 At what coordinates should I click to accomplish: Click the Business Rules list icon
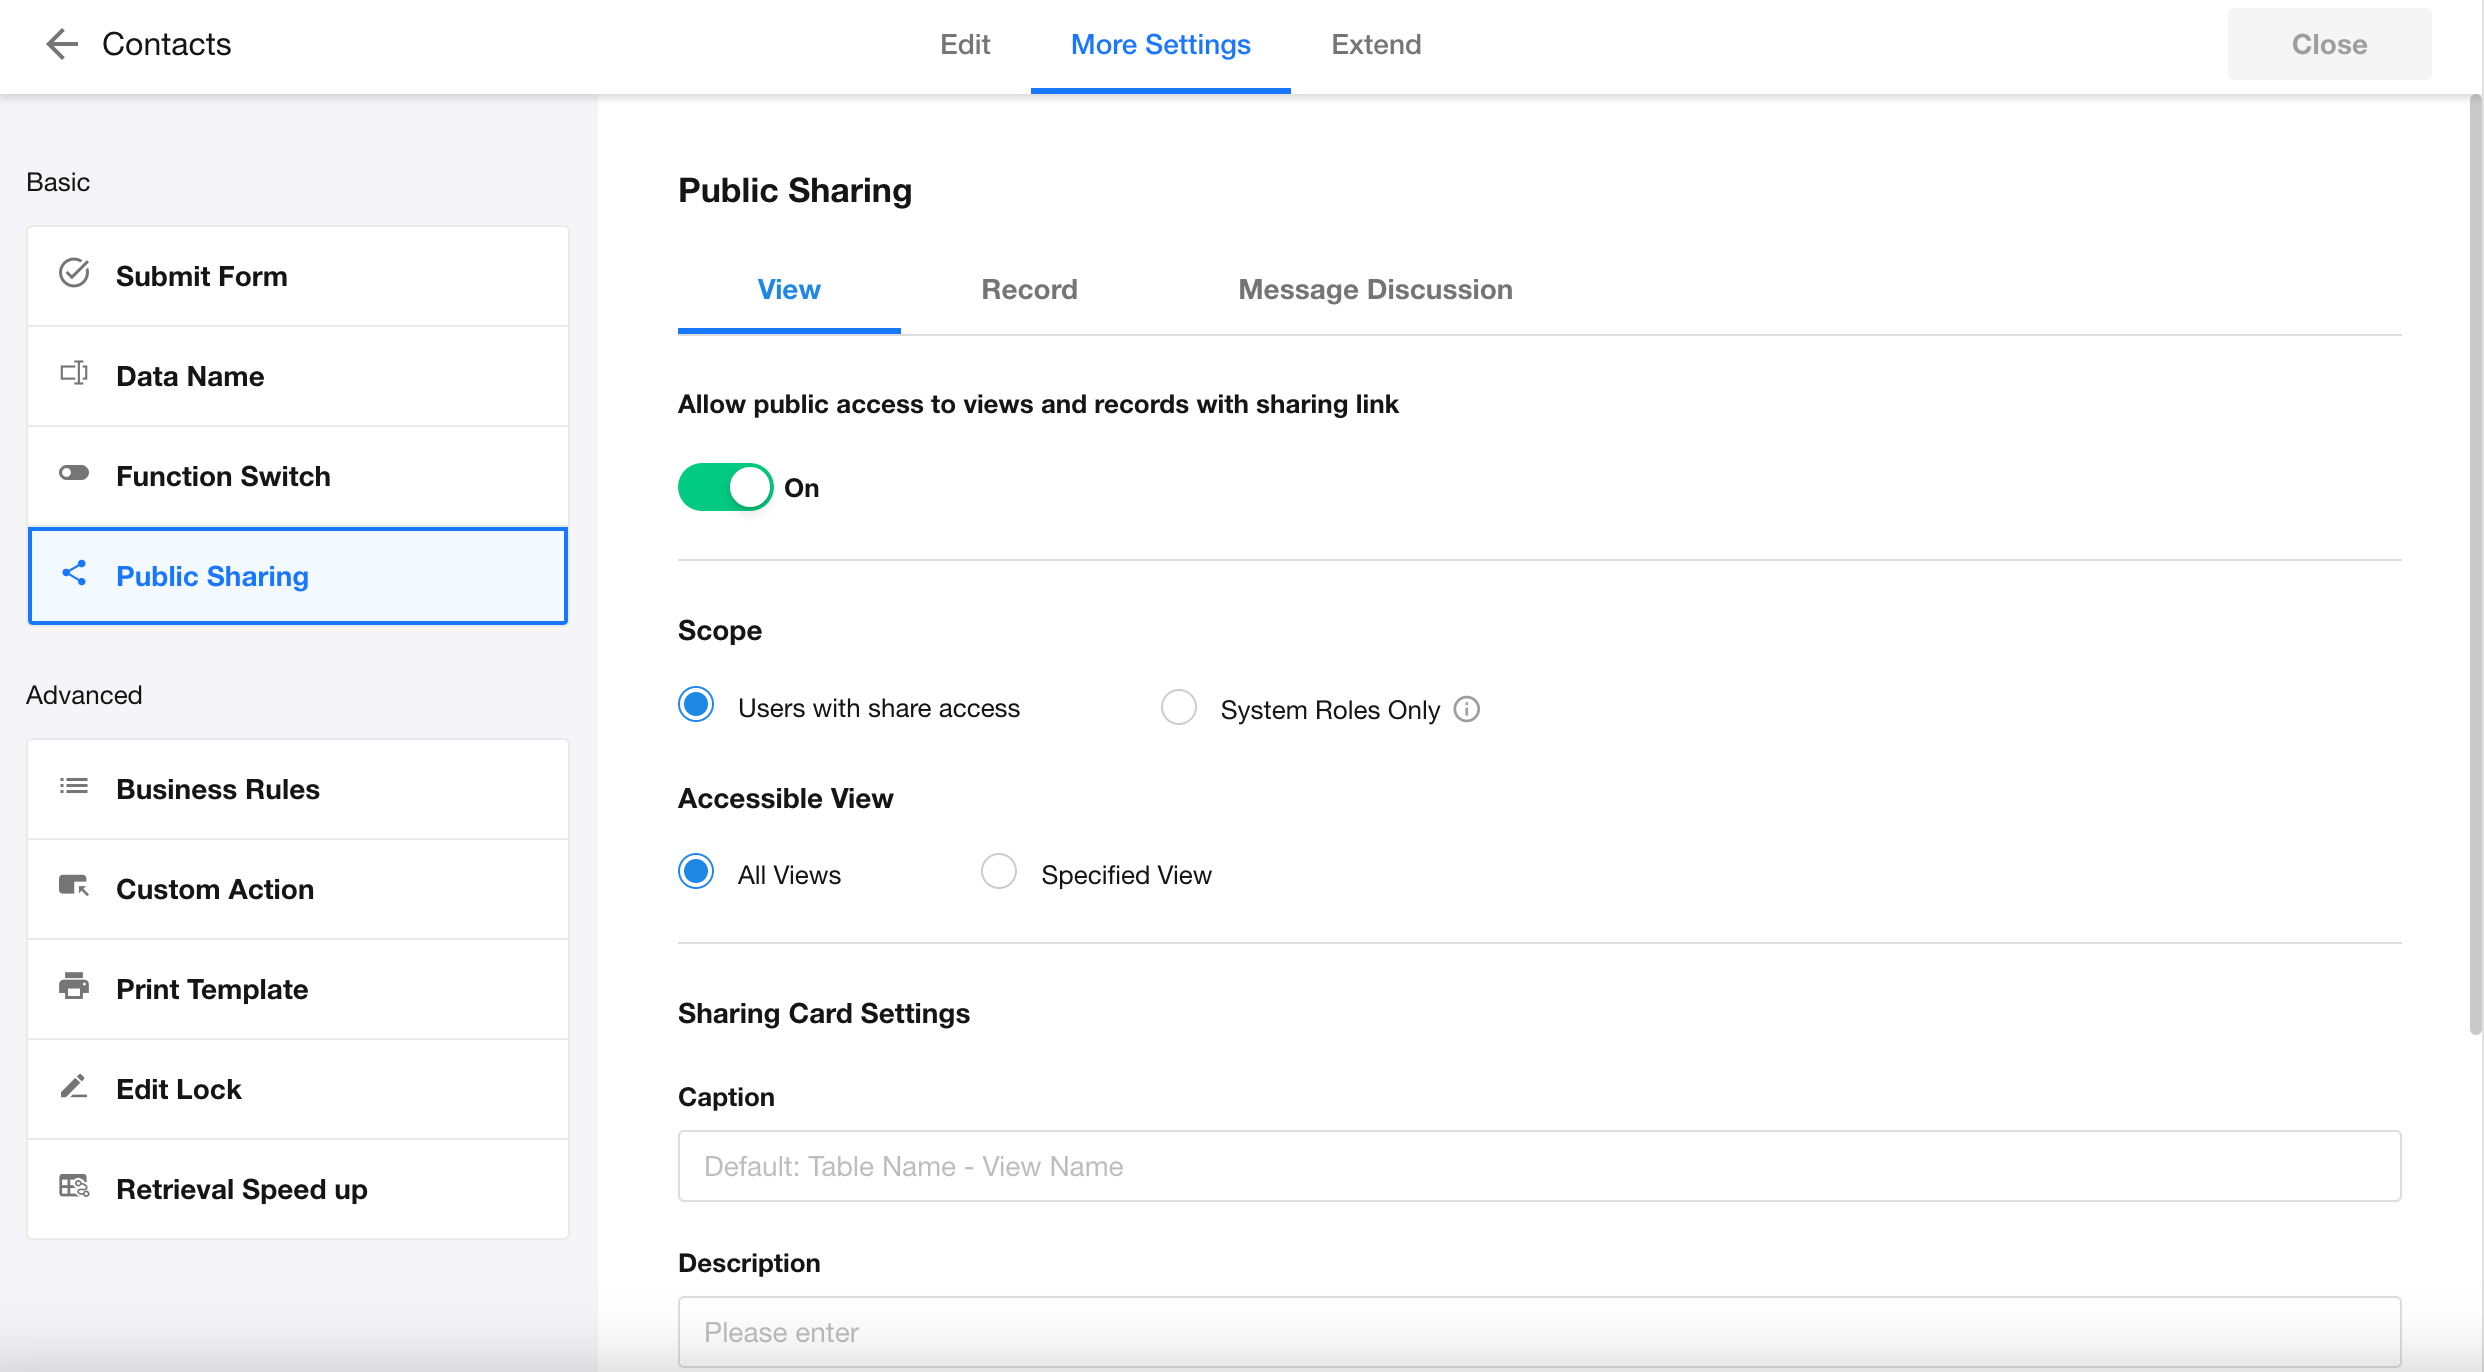74,787
